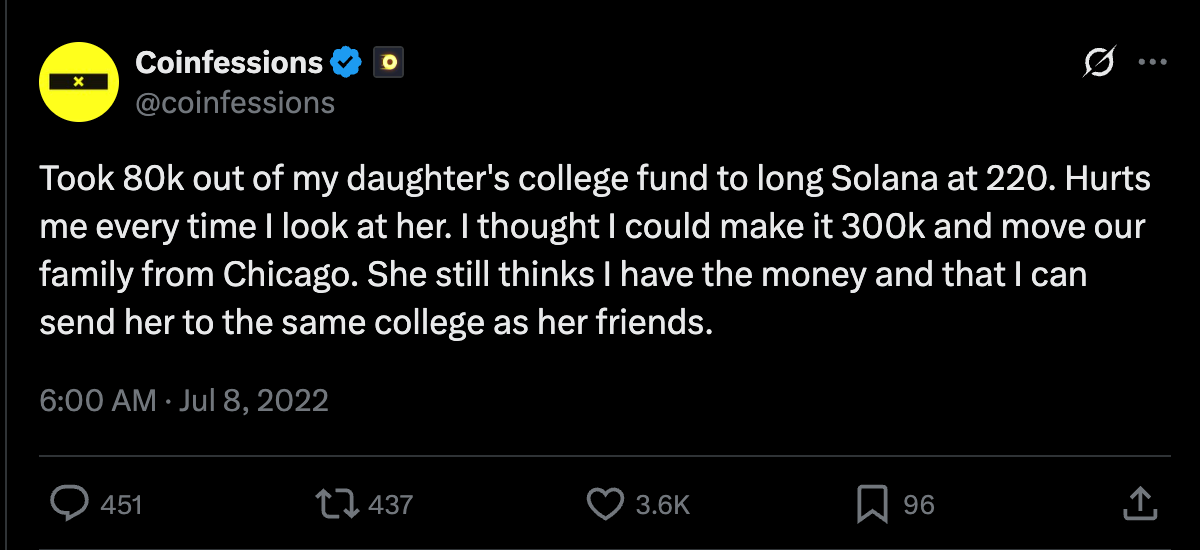Viewport: 1200px width, 550px height.
Task: Click the share upload arrow icon
Action: (1140, 503)
